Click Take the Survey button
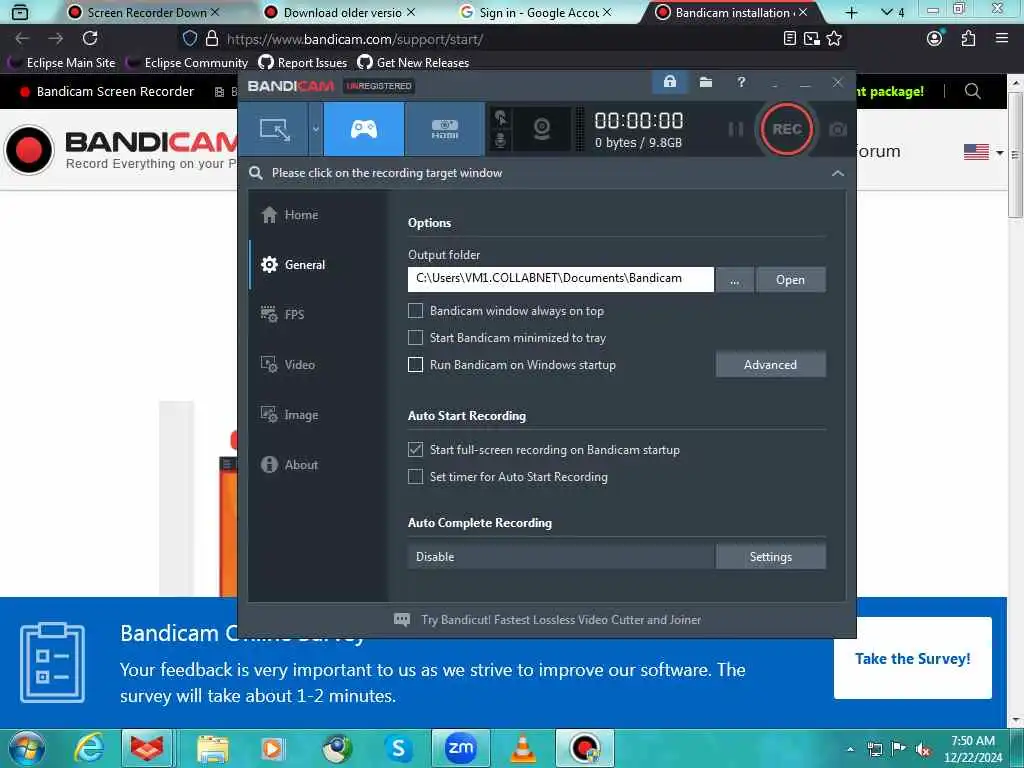1024x768 pixels. click(912, 658)
